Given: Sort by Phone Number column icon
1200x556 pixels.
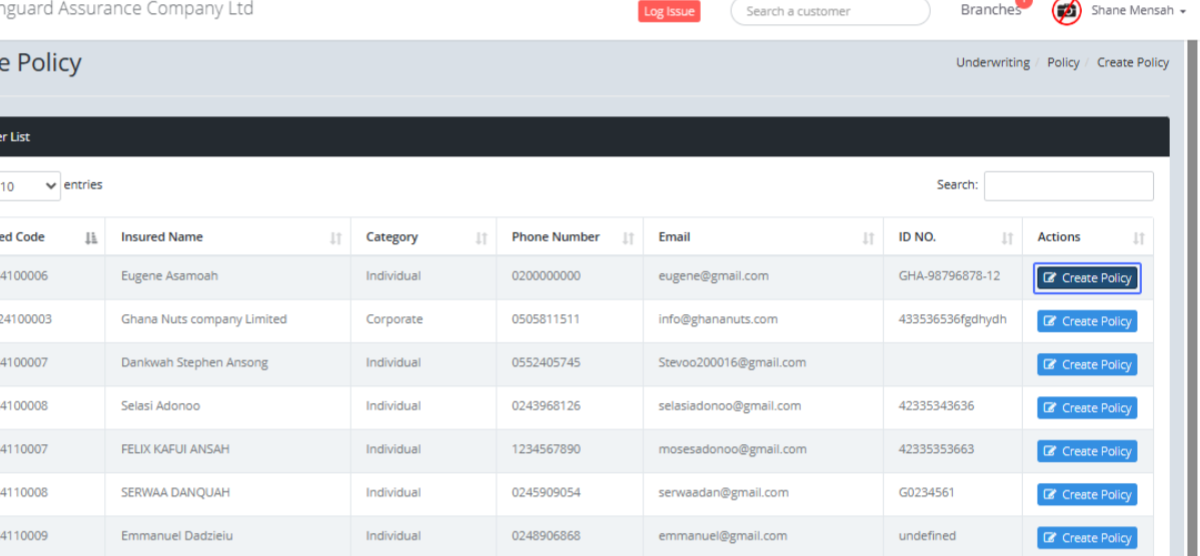Looking at the screenshot, I should (628, 238).
